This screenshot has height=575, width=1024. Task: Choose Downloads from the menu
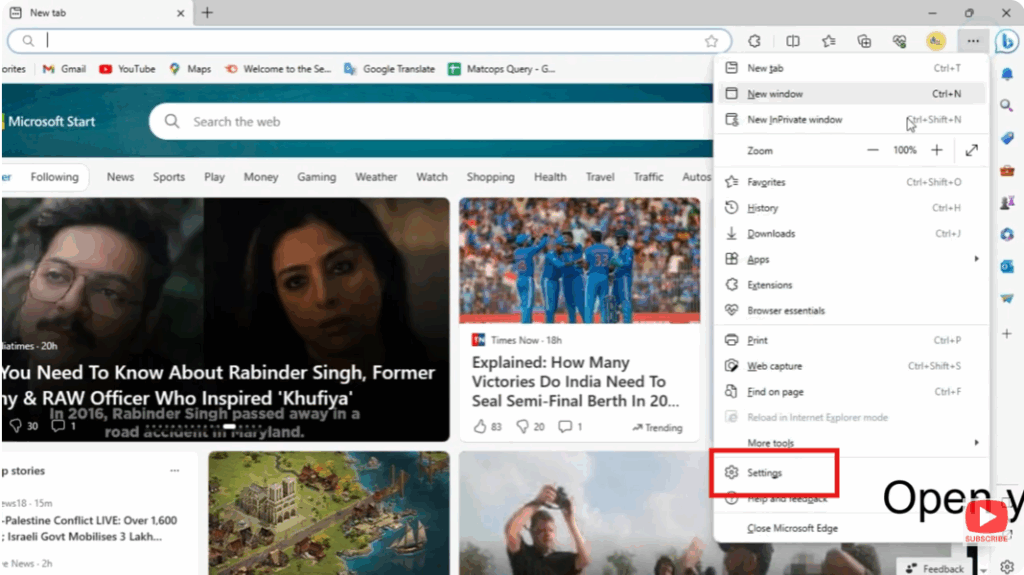click(771, 233)
